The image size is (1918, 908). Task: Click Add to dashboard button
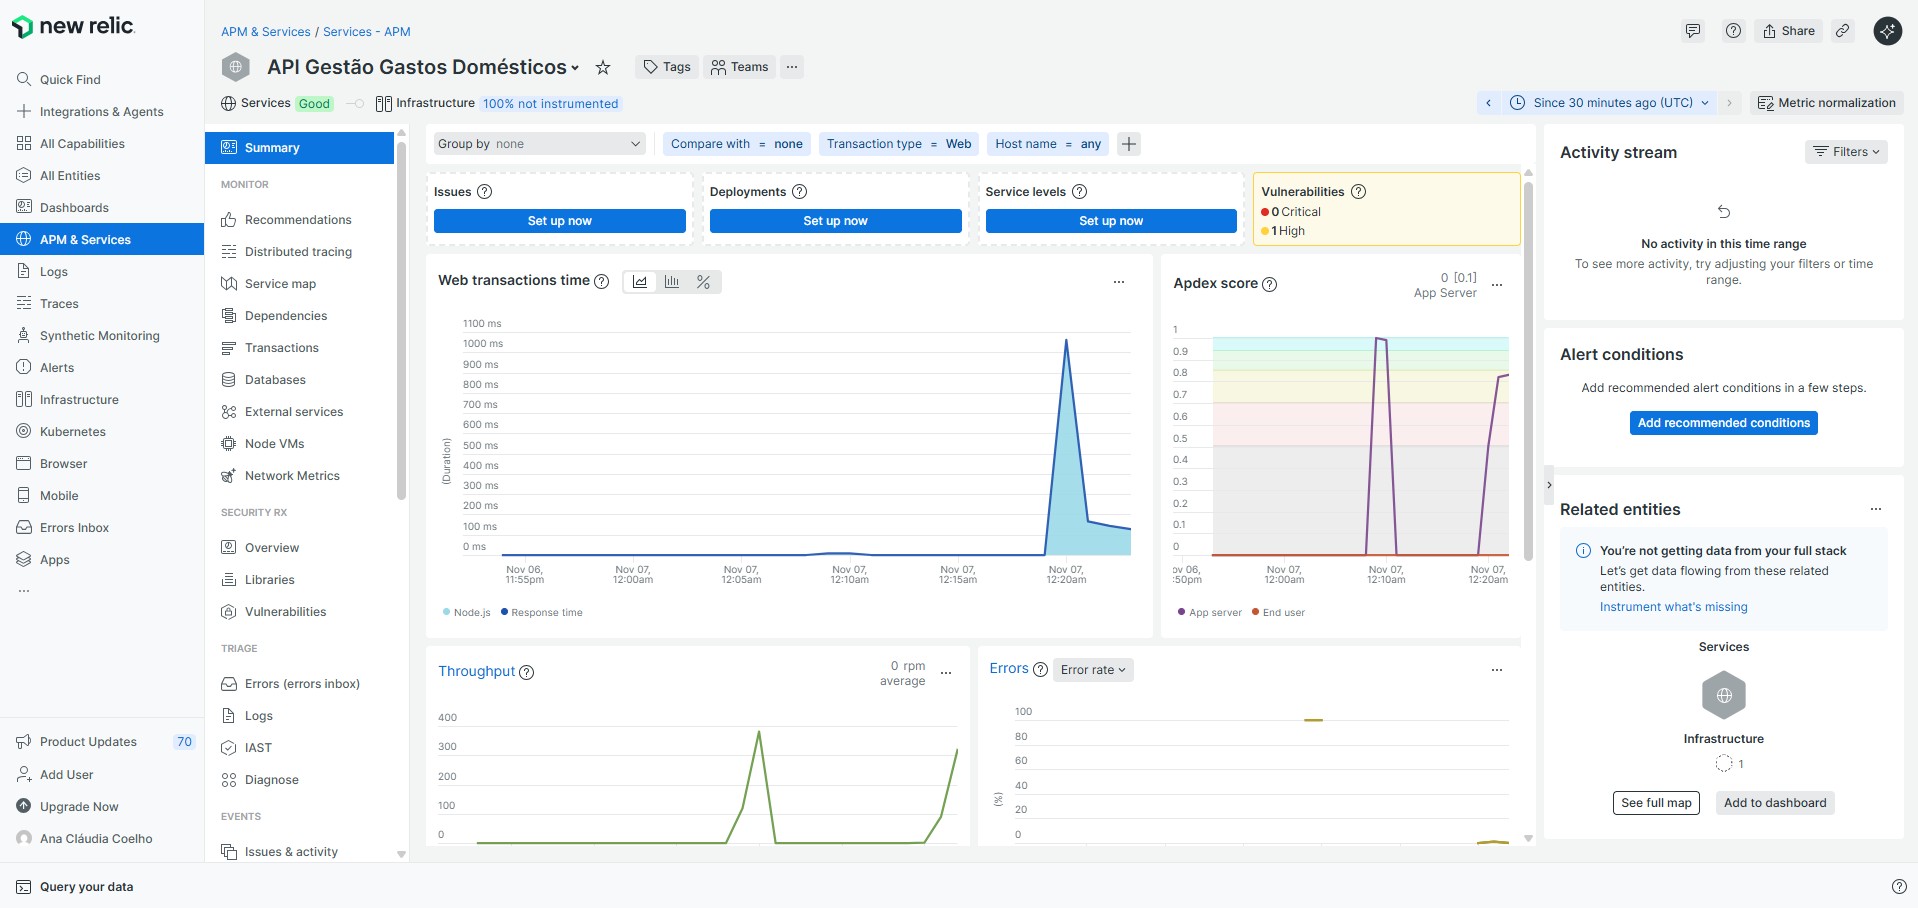click(x=1775, y=803)
